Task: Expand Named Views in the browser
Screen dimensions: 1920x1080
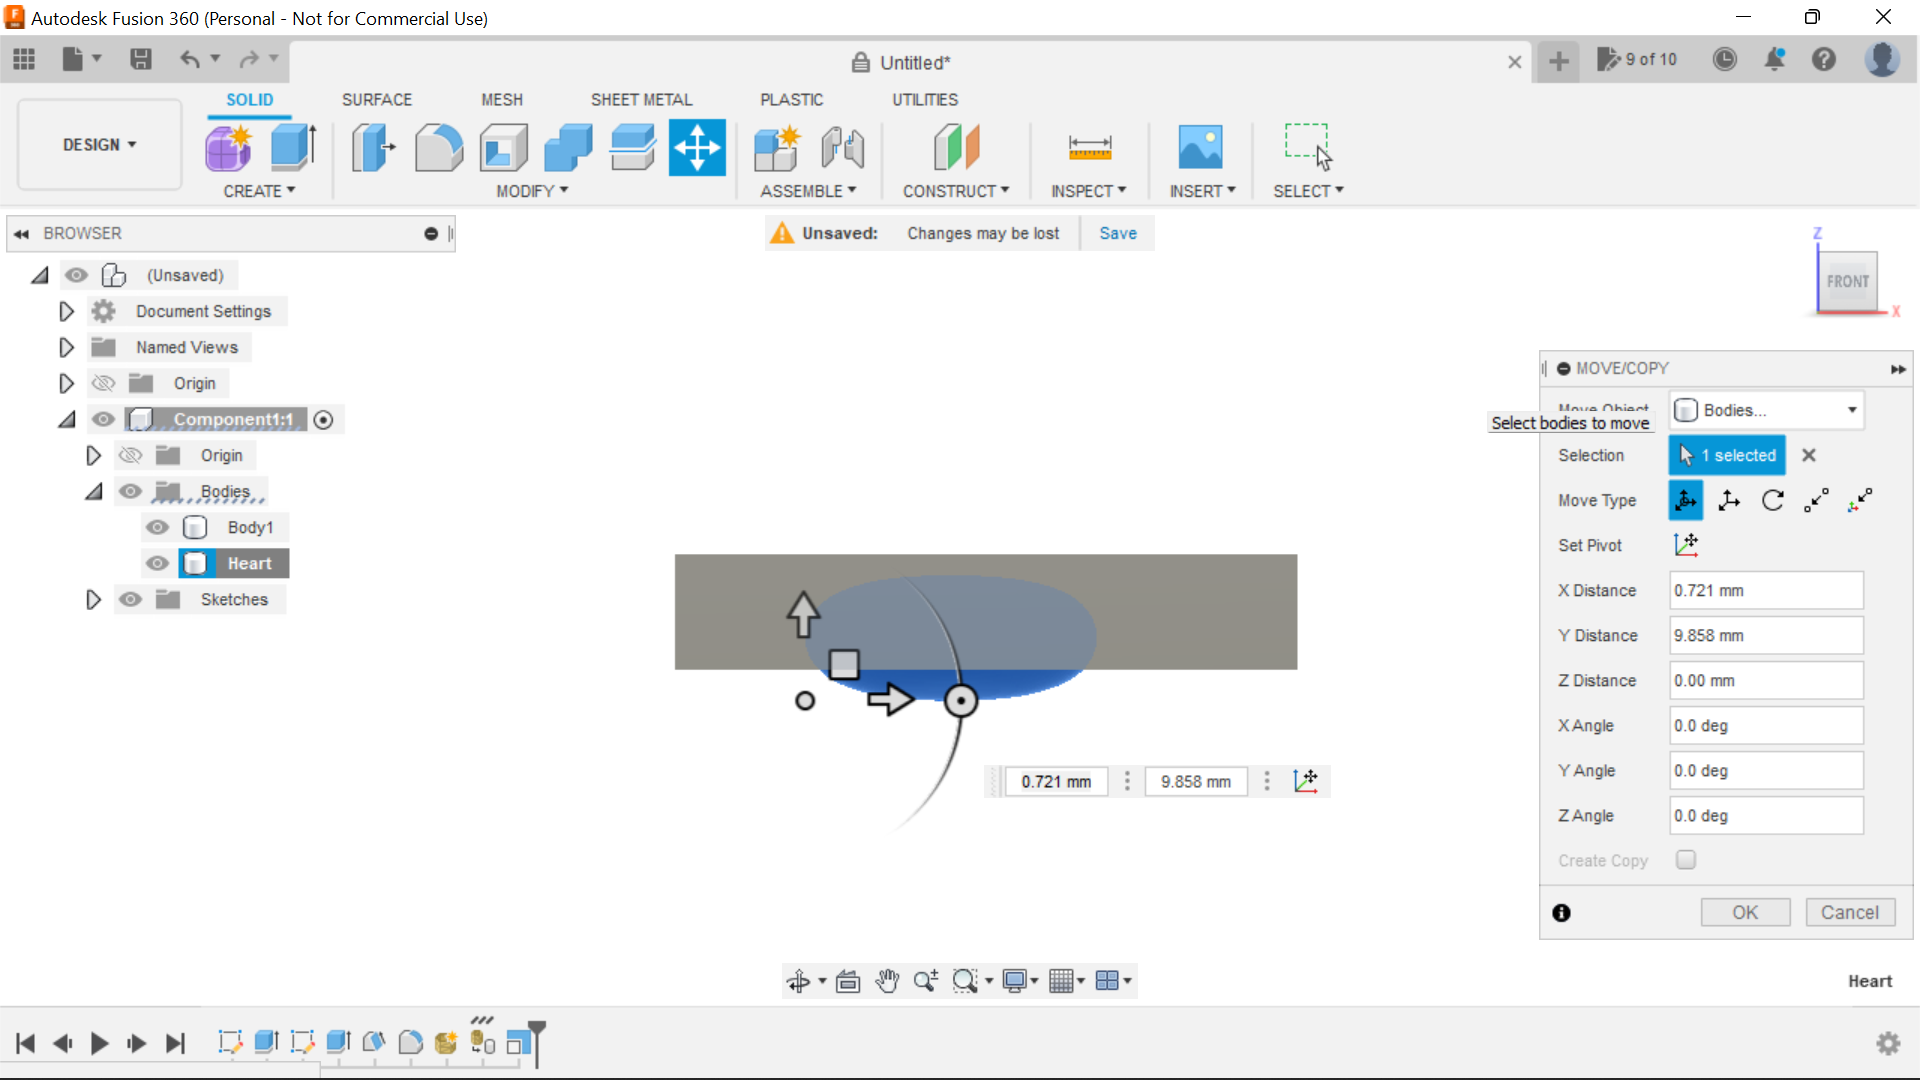Action: pyautogui.click(x=66, y=347)
